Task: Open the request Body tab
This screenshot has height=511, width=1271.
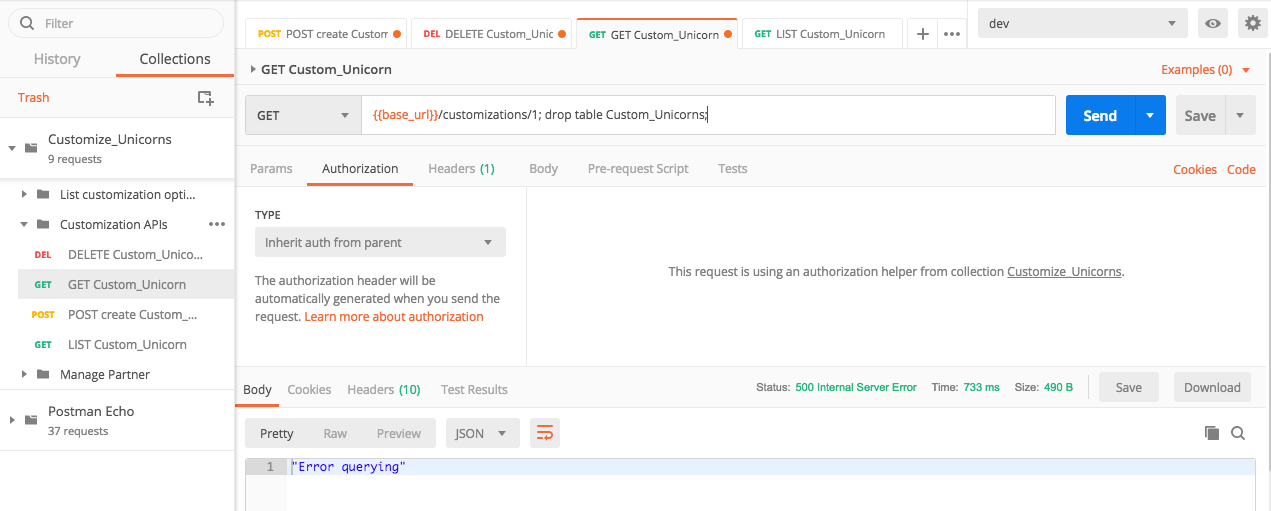Action: pyautogui.click(x=543, y=168)
